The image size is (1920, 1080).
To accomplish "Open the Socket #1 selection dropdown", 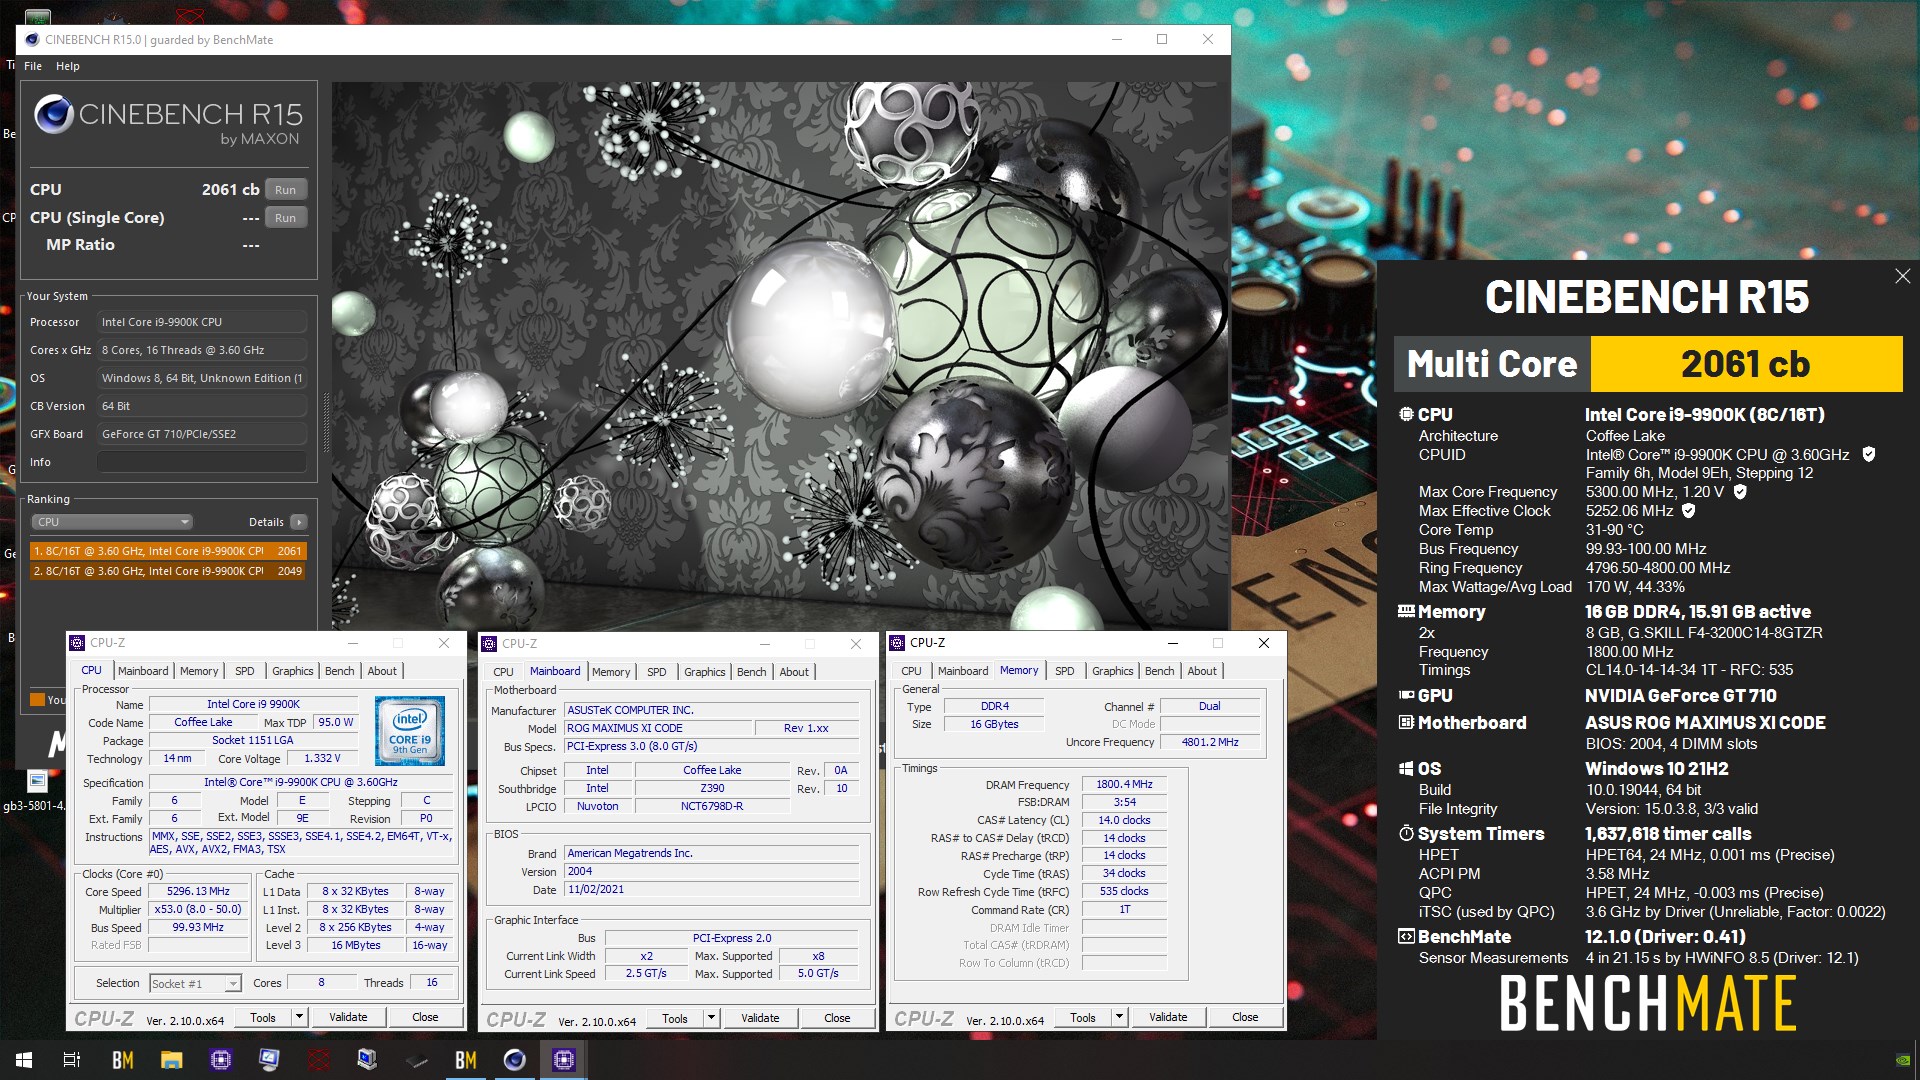I will pyautogui.click(x=196, y=984).
